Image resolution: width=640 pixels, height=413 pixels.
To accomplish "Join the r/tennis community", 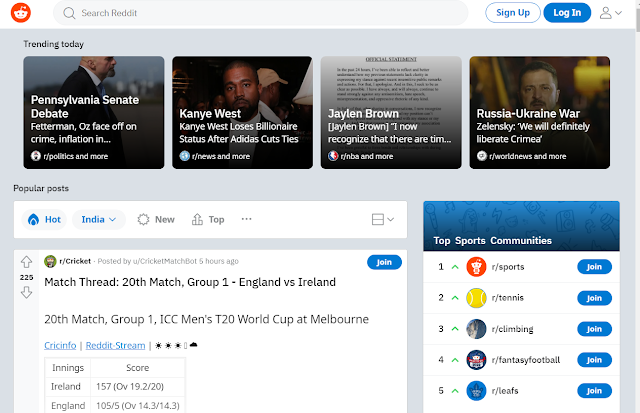I will tap(594, 298).
